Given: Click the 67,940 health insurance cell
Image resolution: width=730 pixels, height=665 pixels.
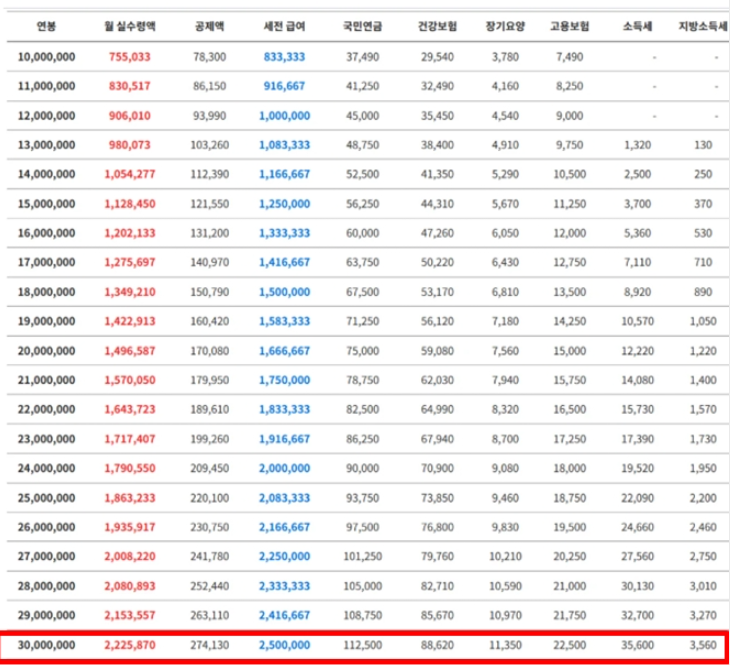Looking at the screenshot, I should coord(437,439).
